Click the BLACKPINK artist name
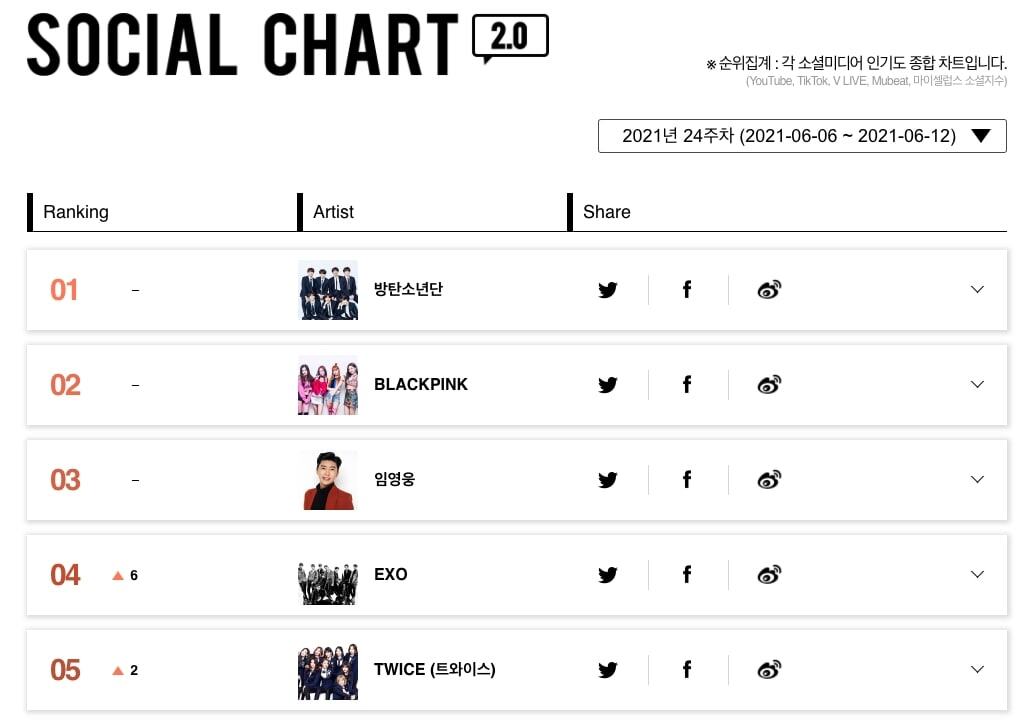The height and width of the screenshot is (720, 1021). coord(420,385)
